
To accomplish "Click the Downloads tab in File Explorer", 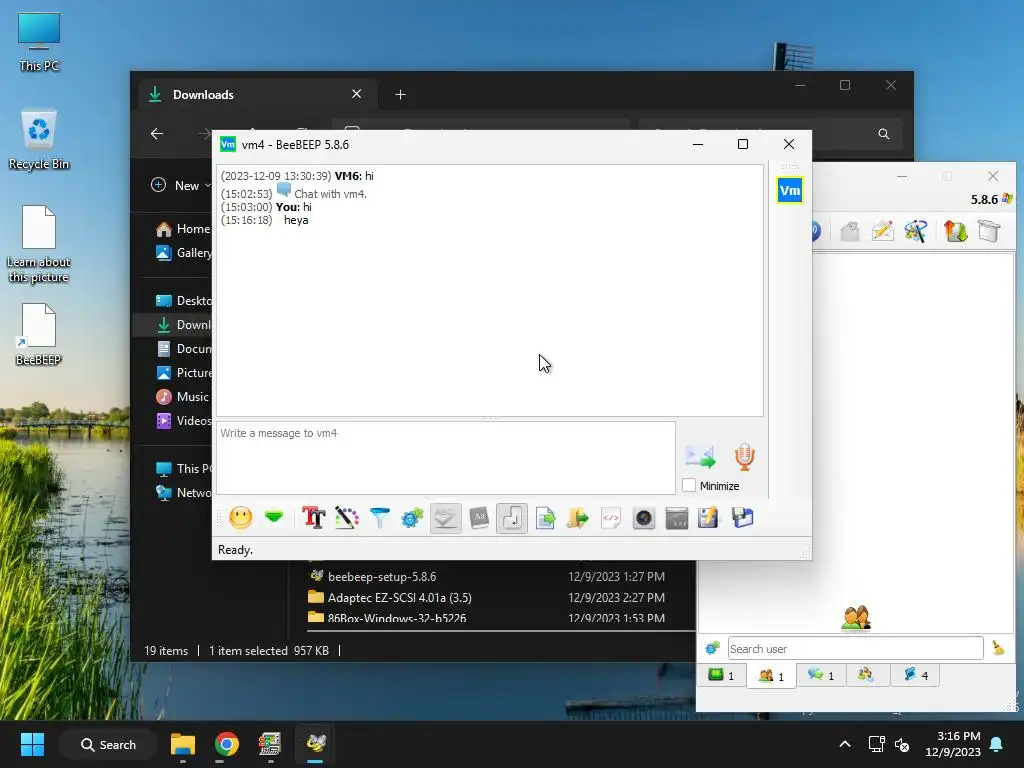I will click(258, 95).
